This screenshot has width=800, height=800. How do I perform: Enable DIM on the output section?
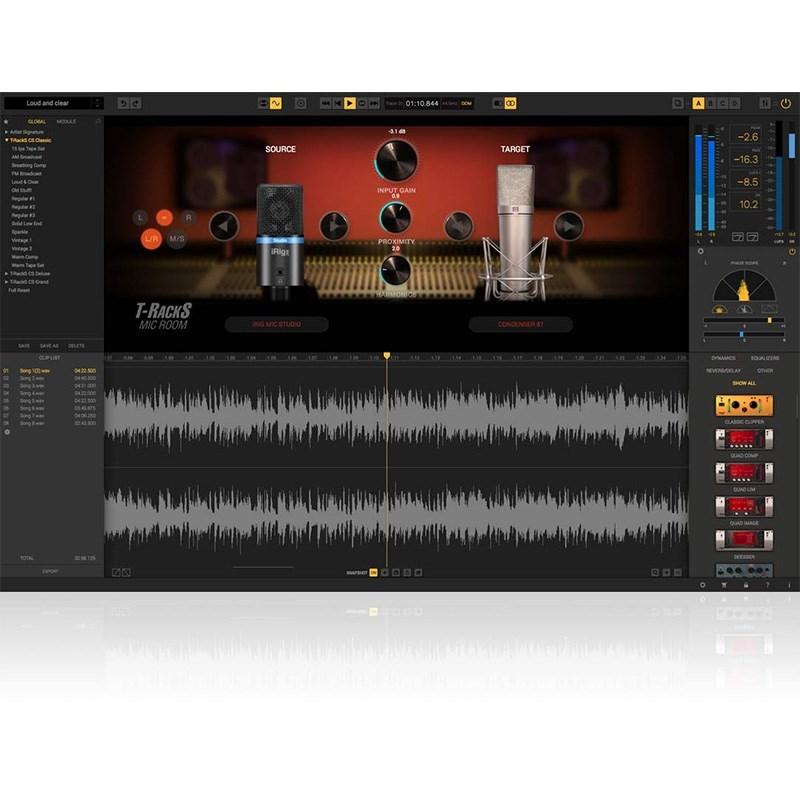point(465,102)
